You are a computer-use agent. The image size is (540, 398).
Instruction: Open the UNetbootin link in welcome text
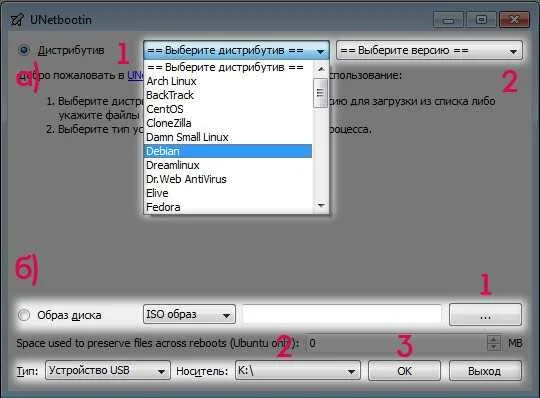tap(135, 75)
